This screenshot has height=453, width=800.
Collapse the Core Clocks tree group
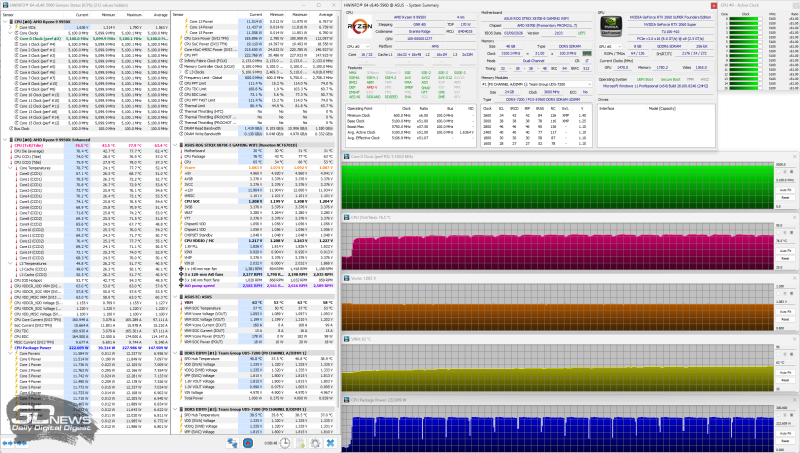(x=11, y=33)
